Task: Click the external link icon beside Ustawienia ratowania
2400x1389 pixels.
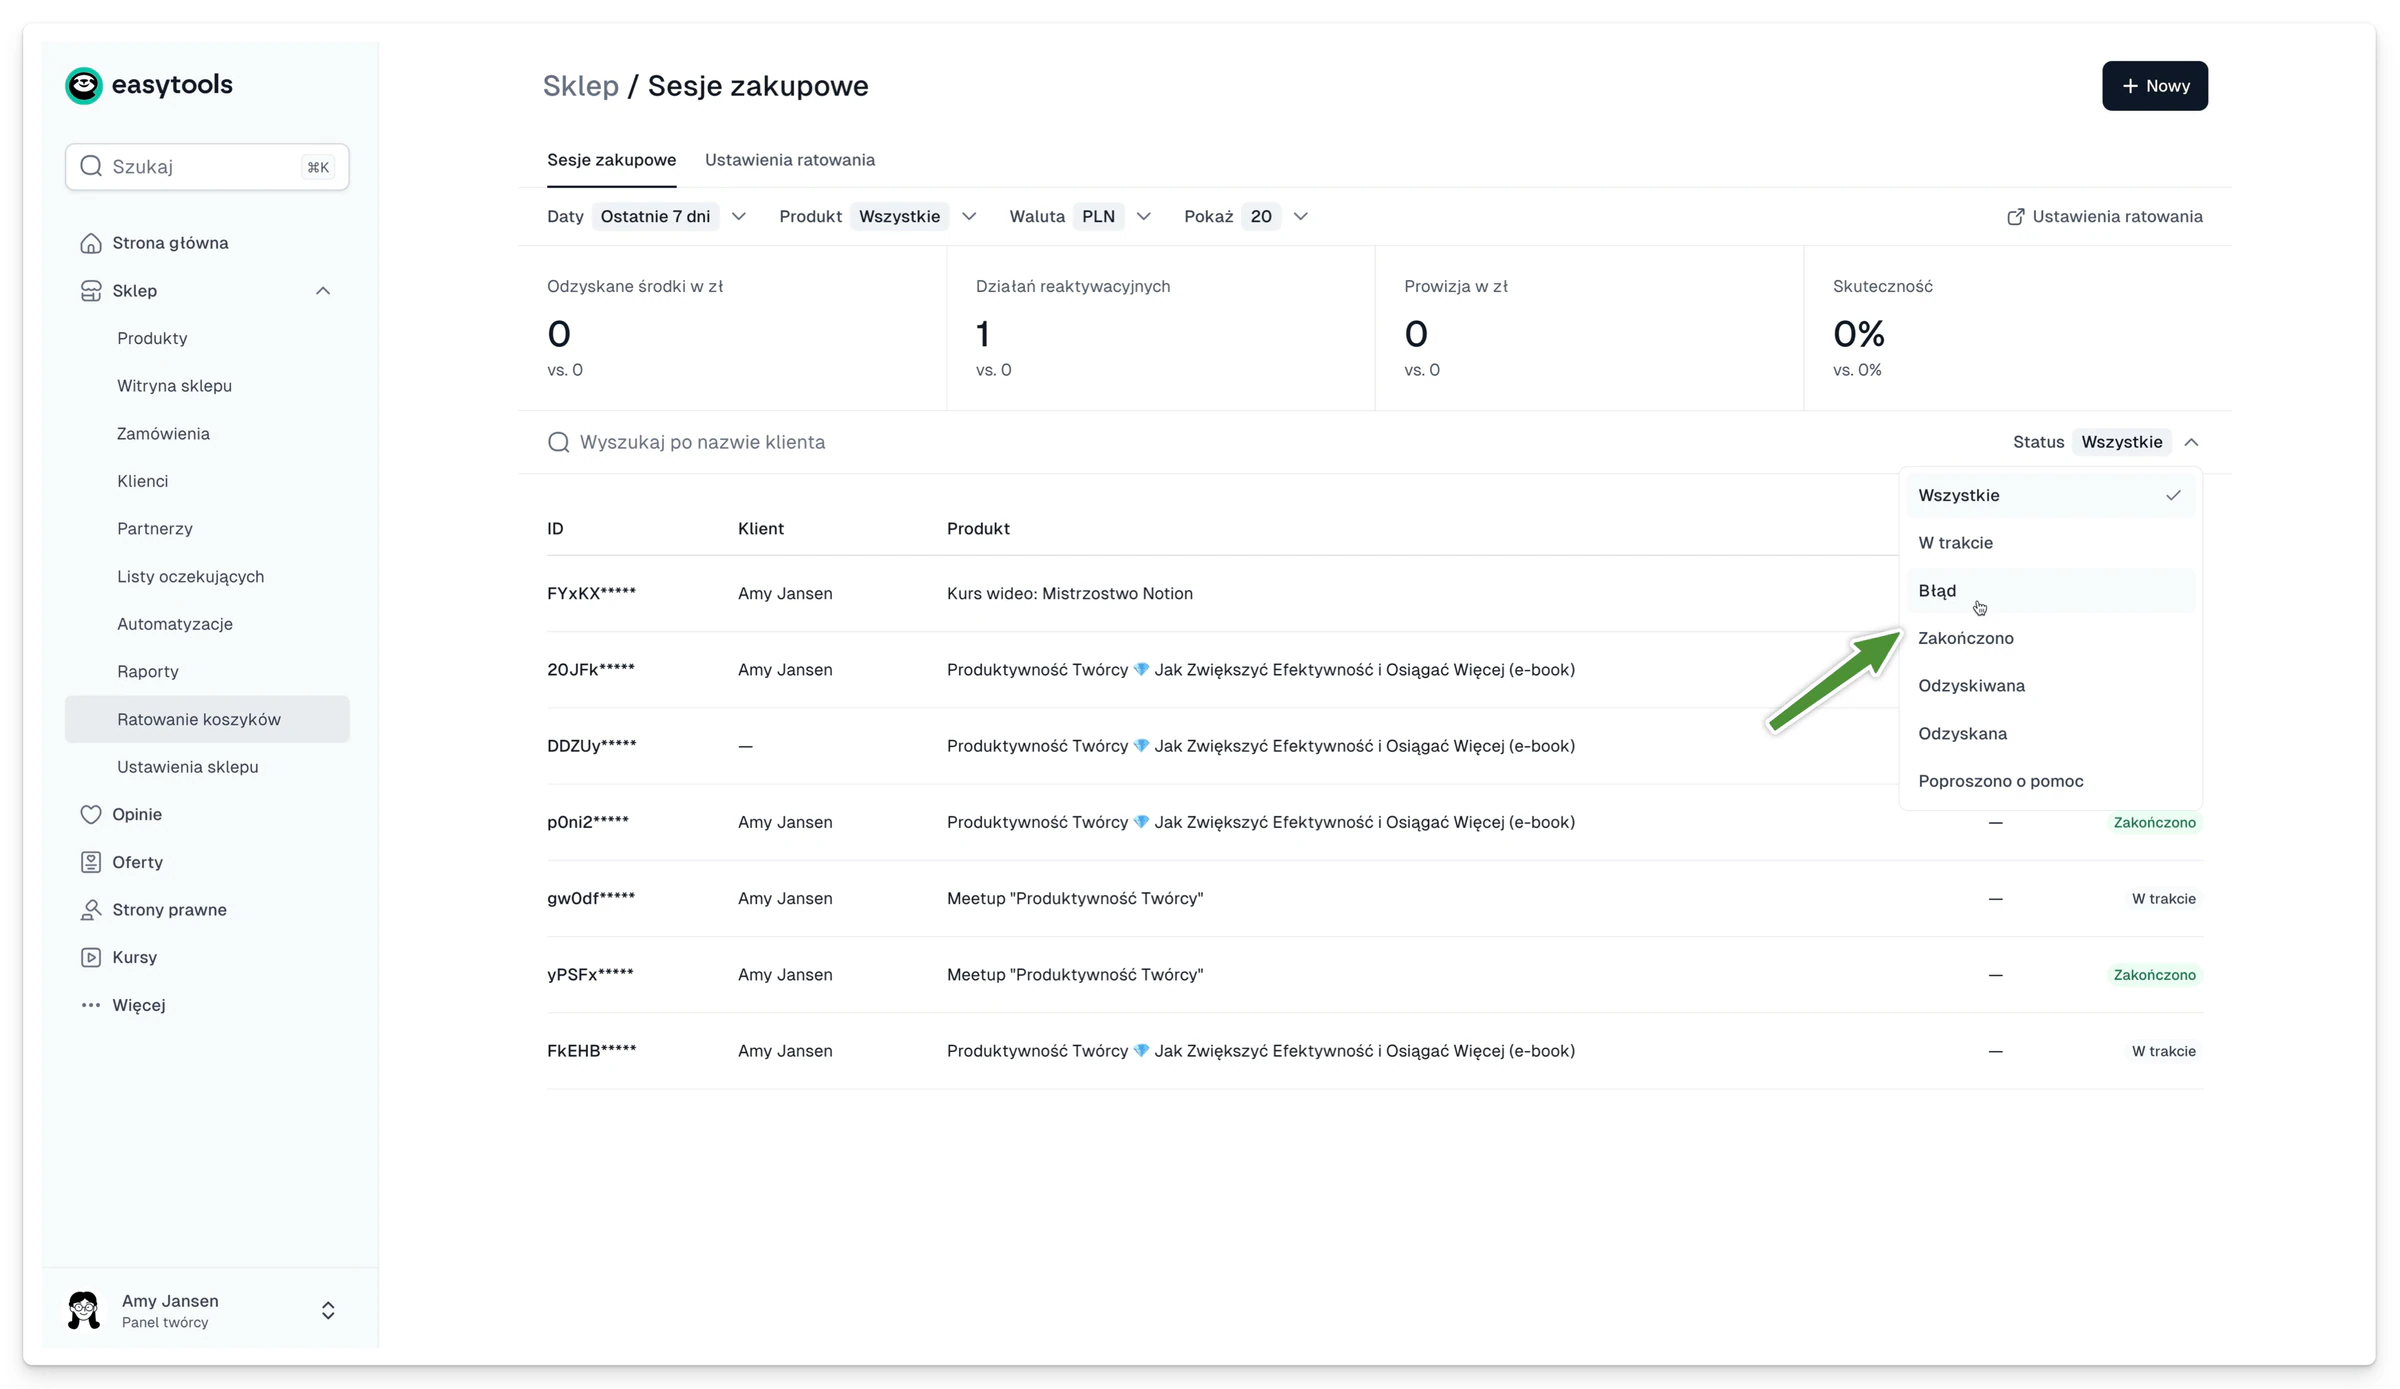Action: click(2015, 217)
